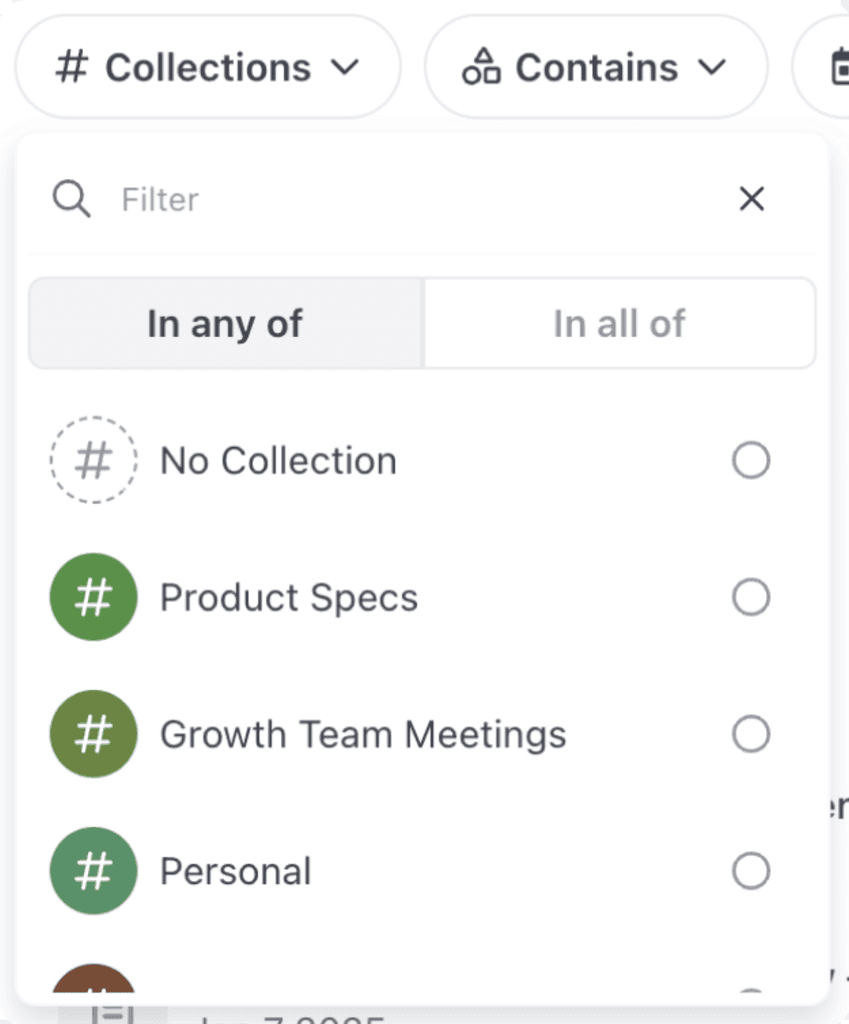Select the Growth Team Meetings radio button
This screenshot has height=1024, width=849.
tap(751, 735)
